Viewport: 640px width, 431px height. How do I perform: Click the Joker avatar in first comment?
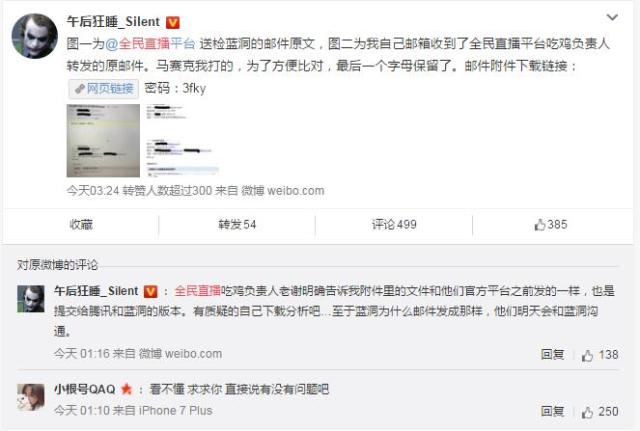[31, 299]
